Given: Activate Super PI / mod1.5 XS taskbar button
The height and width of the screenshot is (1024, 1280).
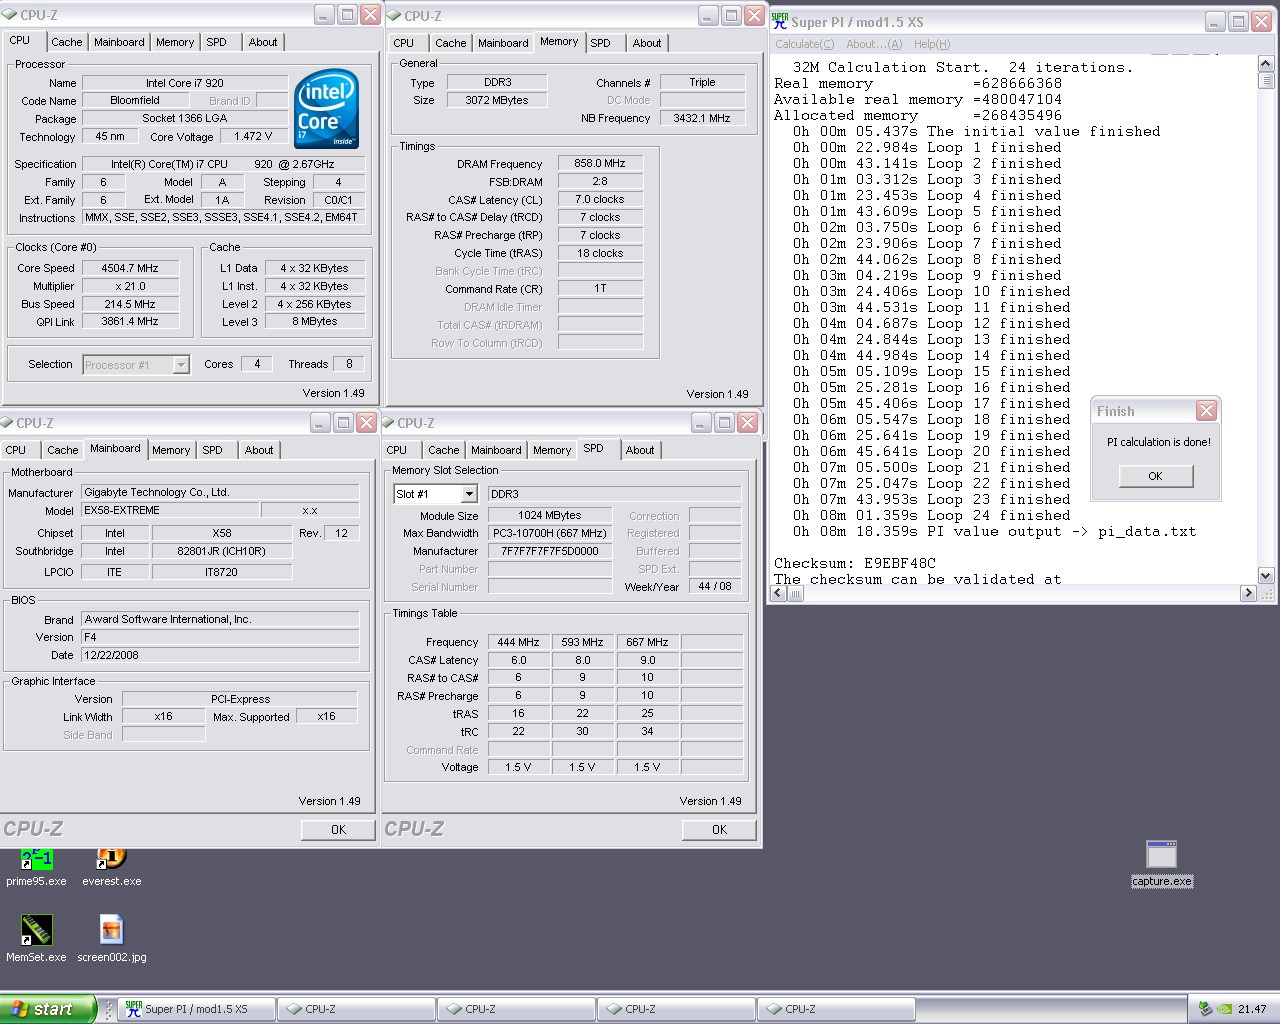Looking at the screenshot, I should point(196,1009).
